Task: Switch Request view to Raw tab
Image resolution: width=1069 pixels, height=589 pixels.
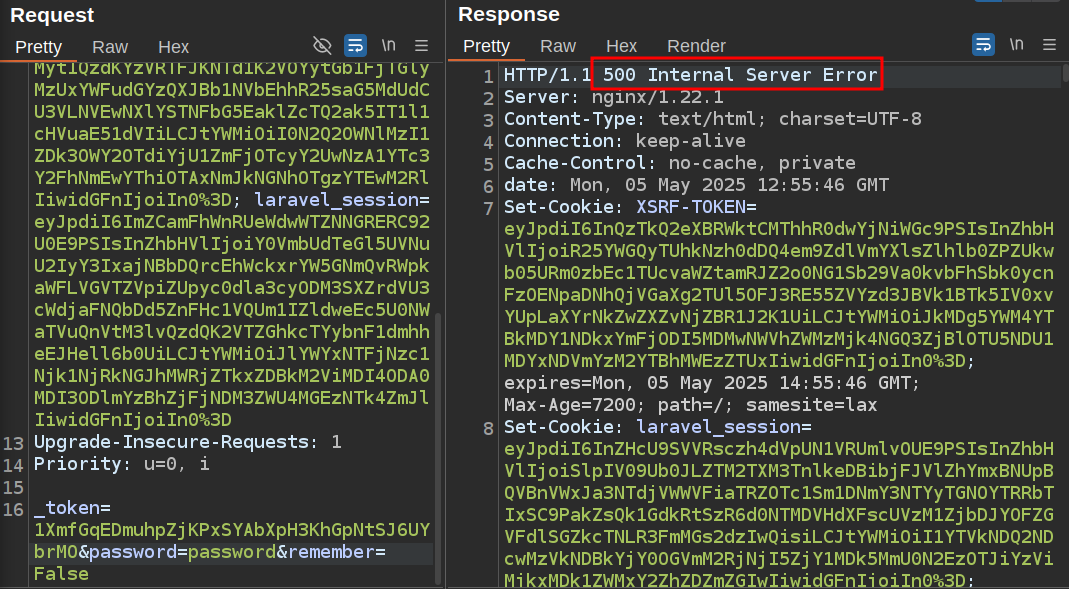Action: tap(110, 47)
